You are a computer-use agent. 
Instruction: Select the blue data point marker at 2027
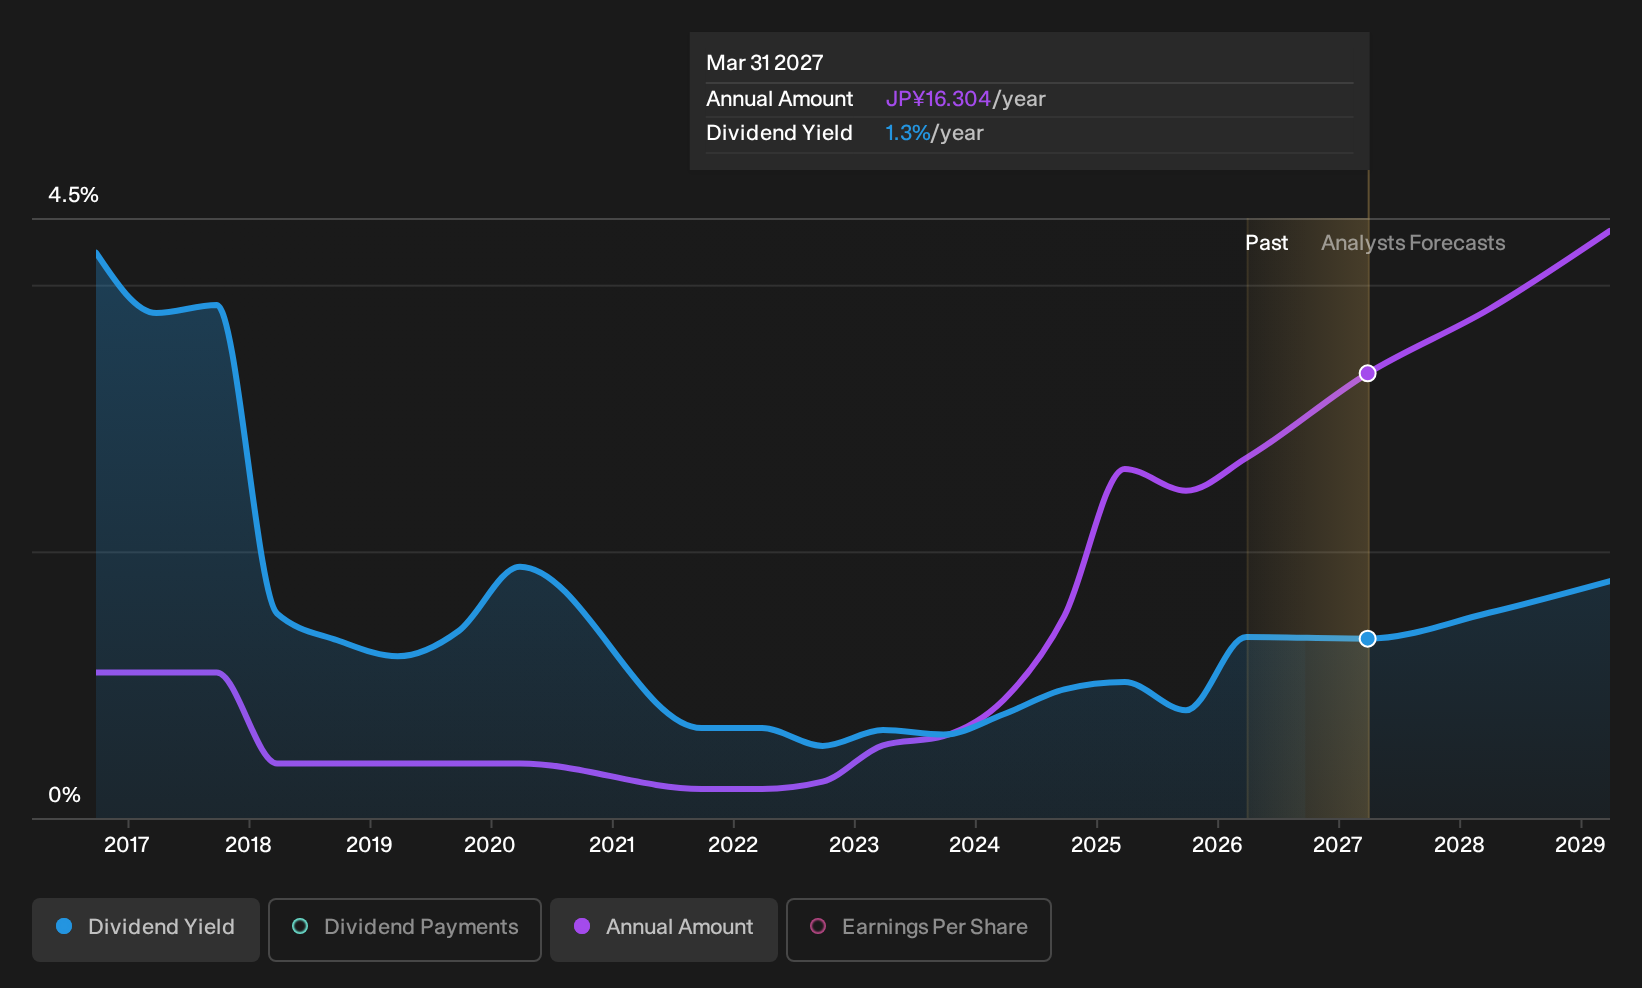[1368, 638]
